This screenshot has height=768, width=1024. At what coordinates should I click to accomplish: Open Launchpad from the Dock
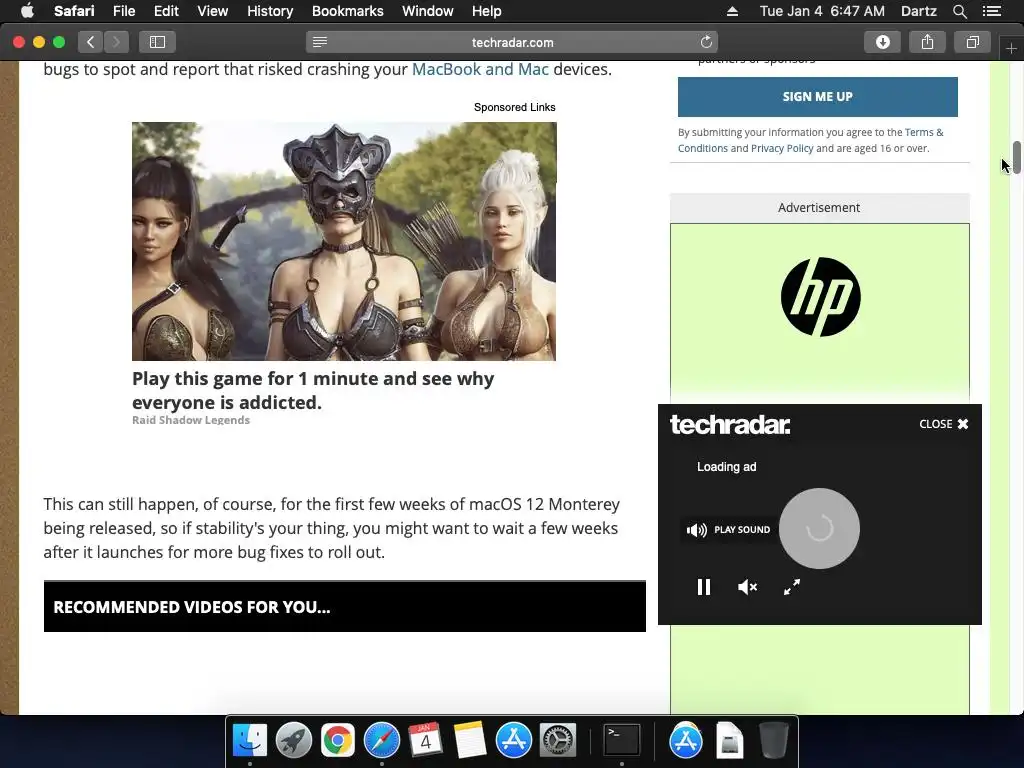294,741
